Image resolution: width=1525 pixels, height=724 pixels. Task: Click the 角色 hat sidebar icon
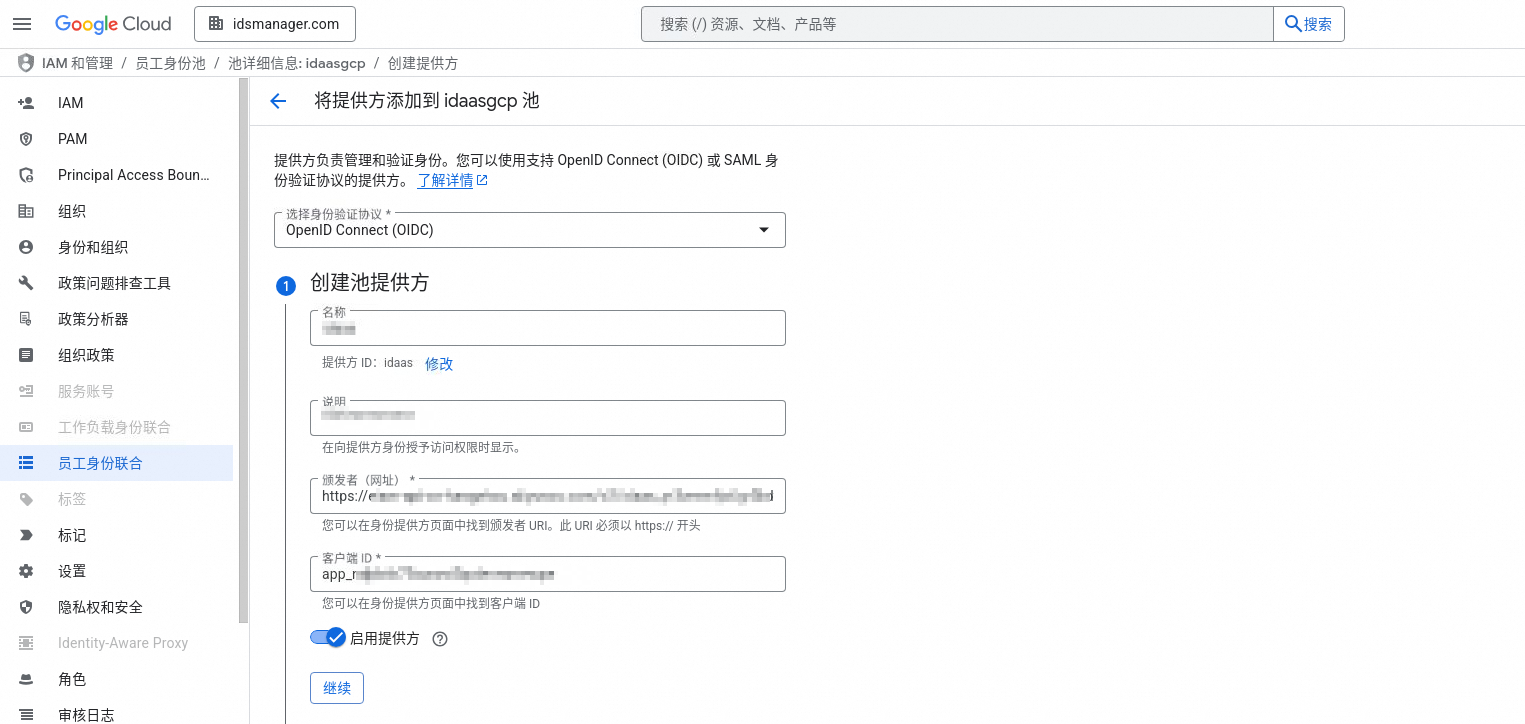pos(27,679)
